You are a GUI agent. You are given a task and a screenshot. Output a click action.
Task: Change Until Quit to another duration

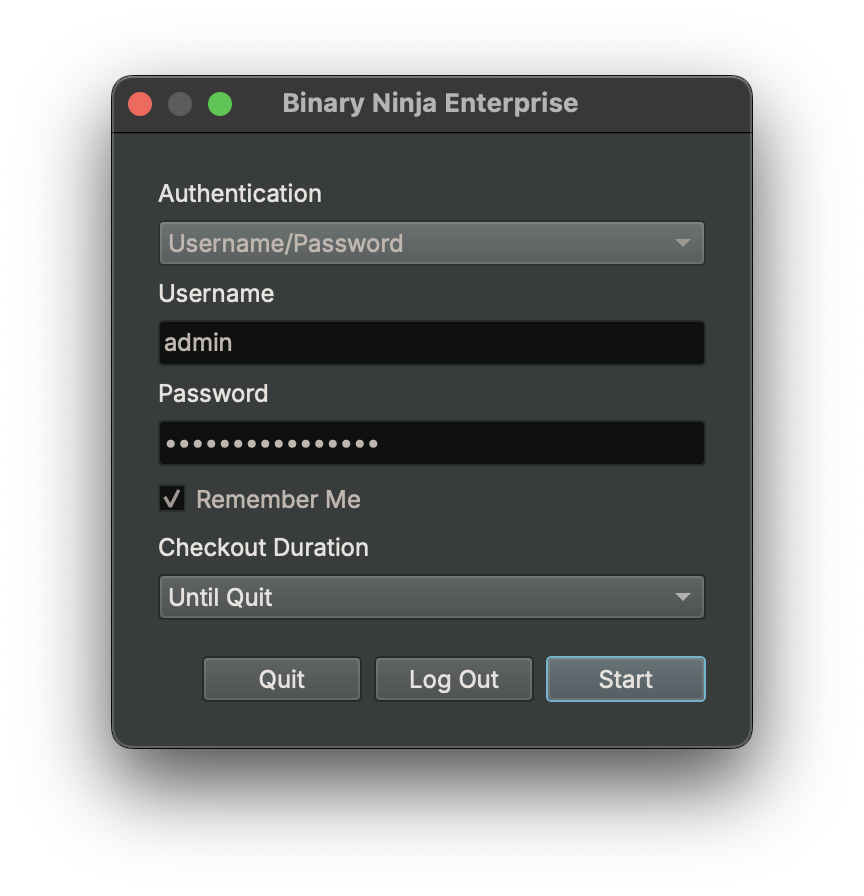point(430,597)
